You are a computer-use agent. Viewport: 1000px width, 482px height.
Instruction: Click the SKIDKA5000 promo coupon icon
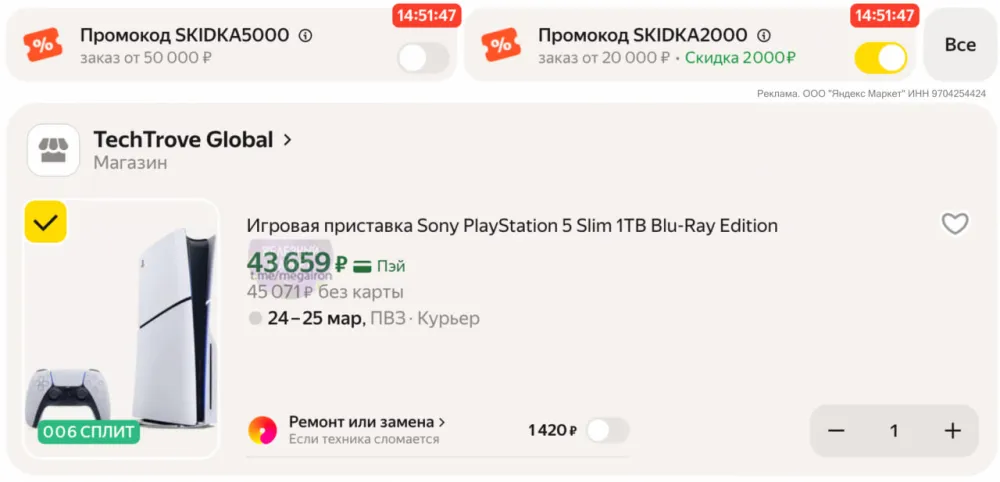tap(43, 45)
